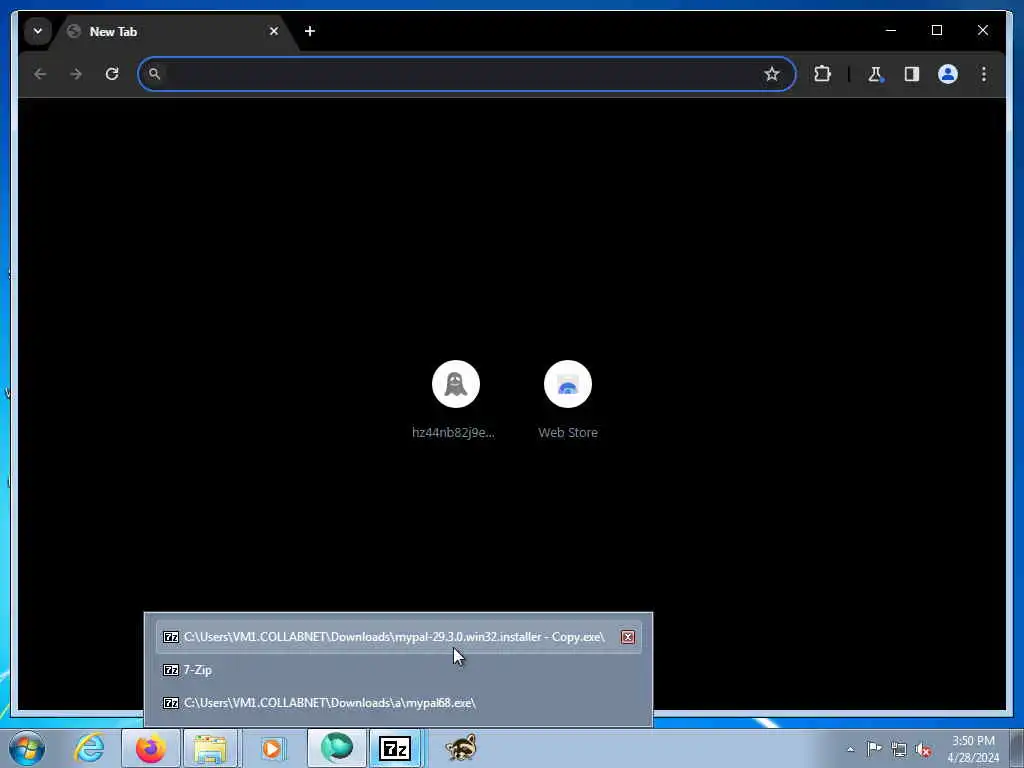
Task: Maximize the browser window
Action: pos(936,30)
